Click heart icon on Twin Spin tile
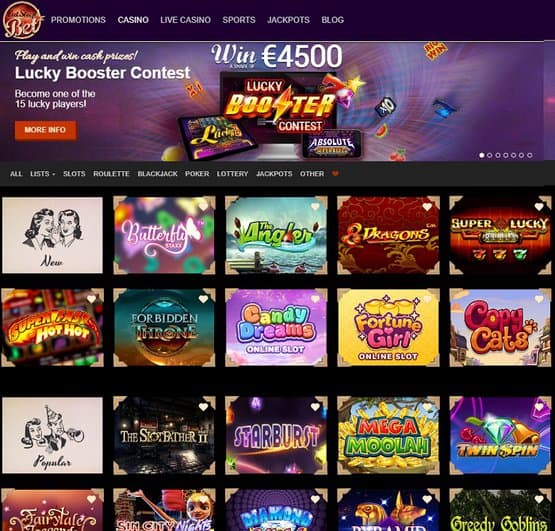Viewport: 555px width, 531px height. (x=539, y=407)
